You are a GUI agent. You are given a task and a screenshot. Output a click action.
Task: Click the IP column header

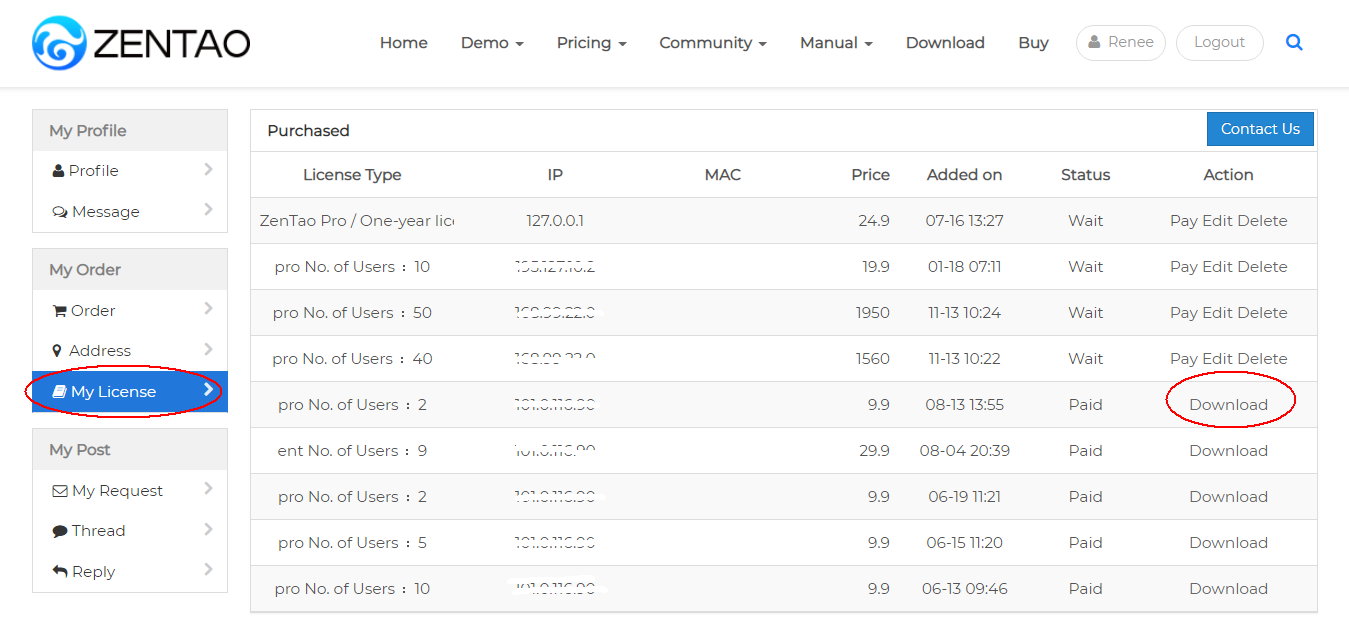tap(555, 175)
